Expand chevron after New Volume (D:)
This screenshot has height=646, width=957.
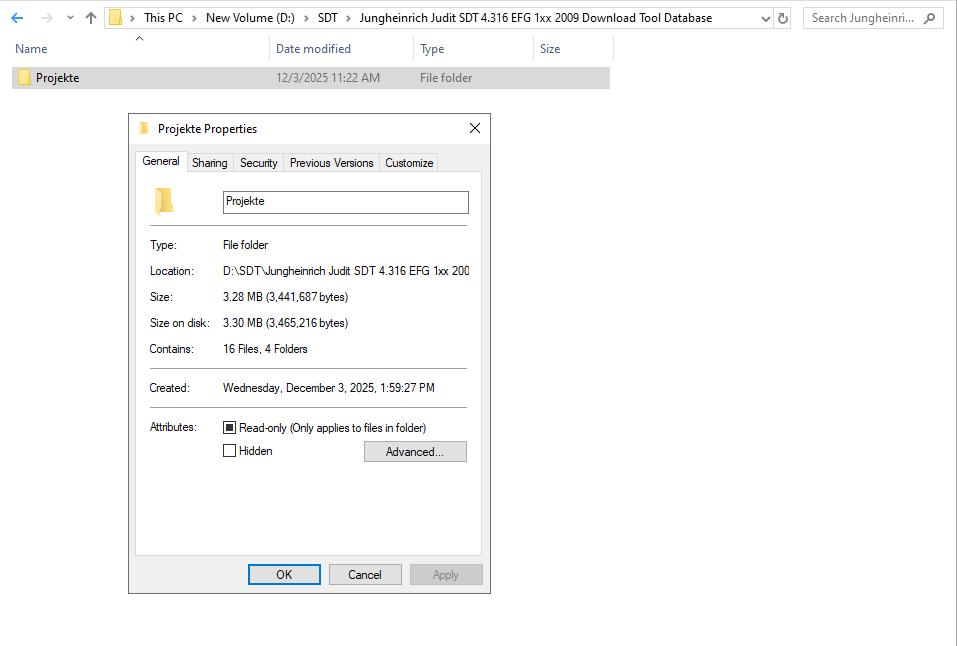pos(306,18)
